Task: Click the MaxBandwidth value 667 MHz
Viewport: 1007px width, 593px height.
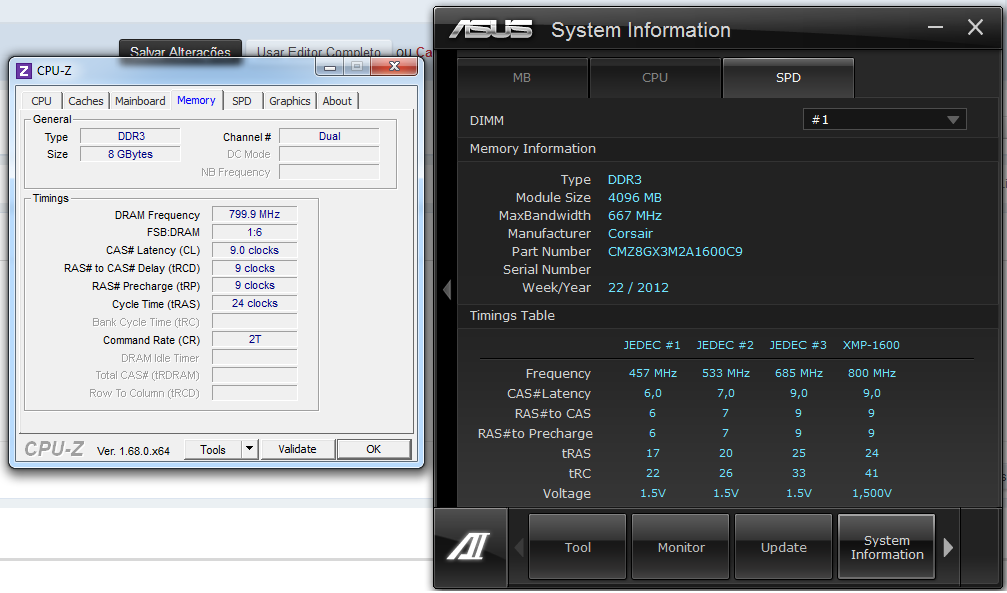Action: coord(635,216)
